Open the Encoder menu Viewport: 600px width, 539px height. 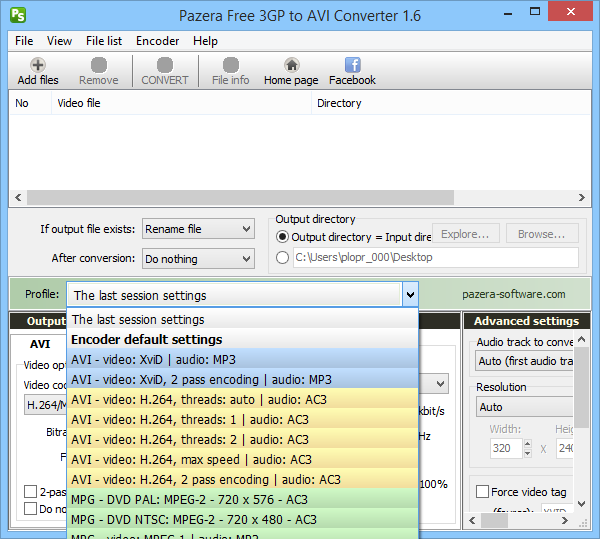coord(157,41)
